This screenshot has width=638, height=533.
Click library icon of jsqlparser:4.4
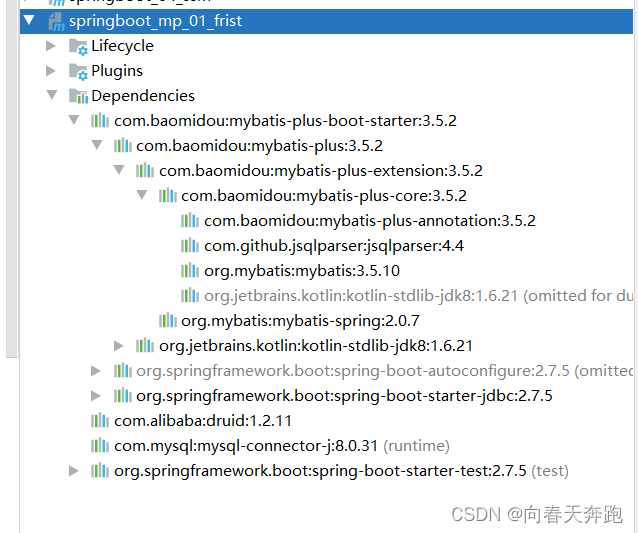pos(190,246)
